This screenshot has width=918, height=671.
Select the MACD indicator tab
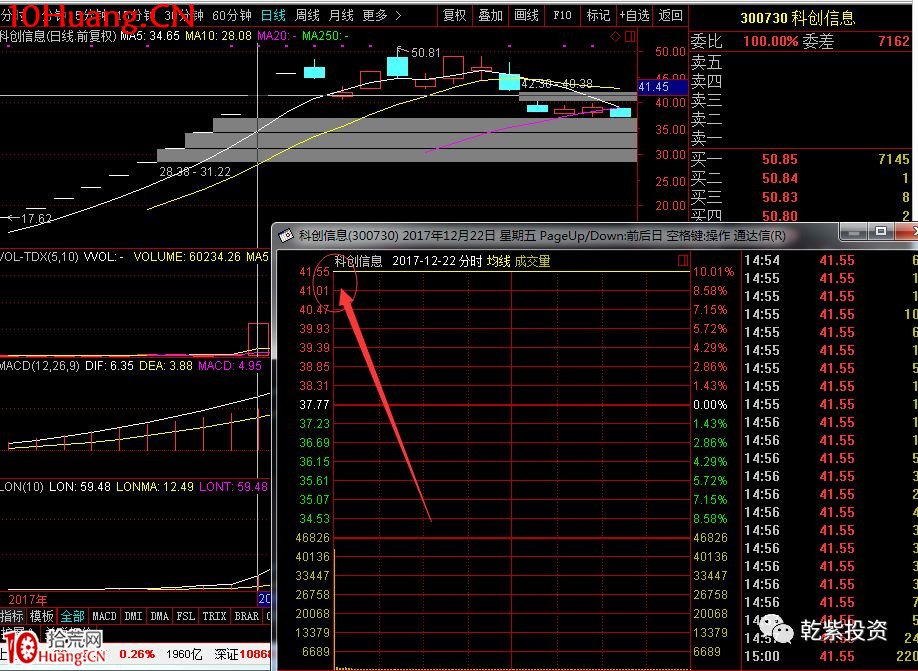104,616
